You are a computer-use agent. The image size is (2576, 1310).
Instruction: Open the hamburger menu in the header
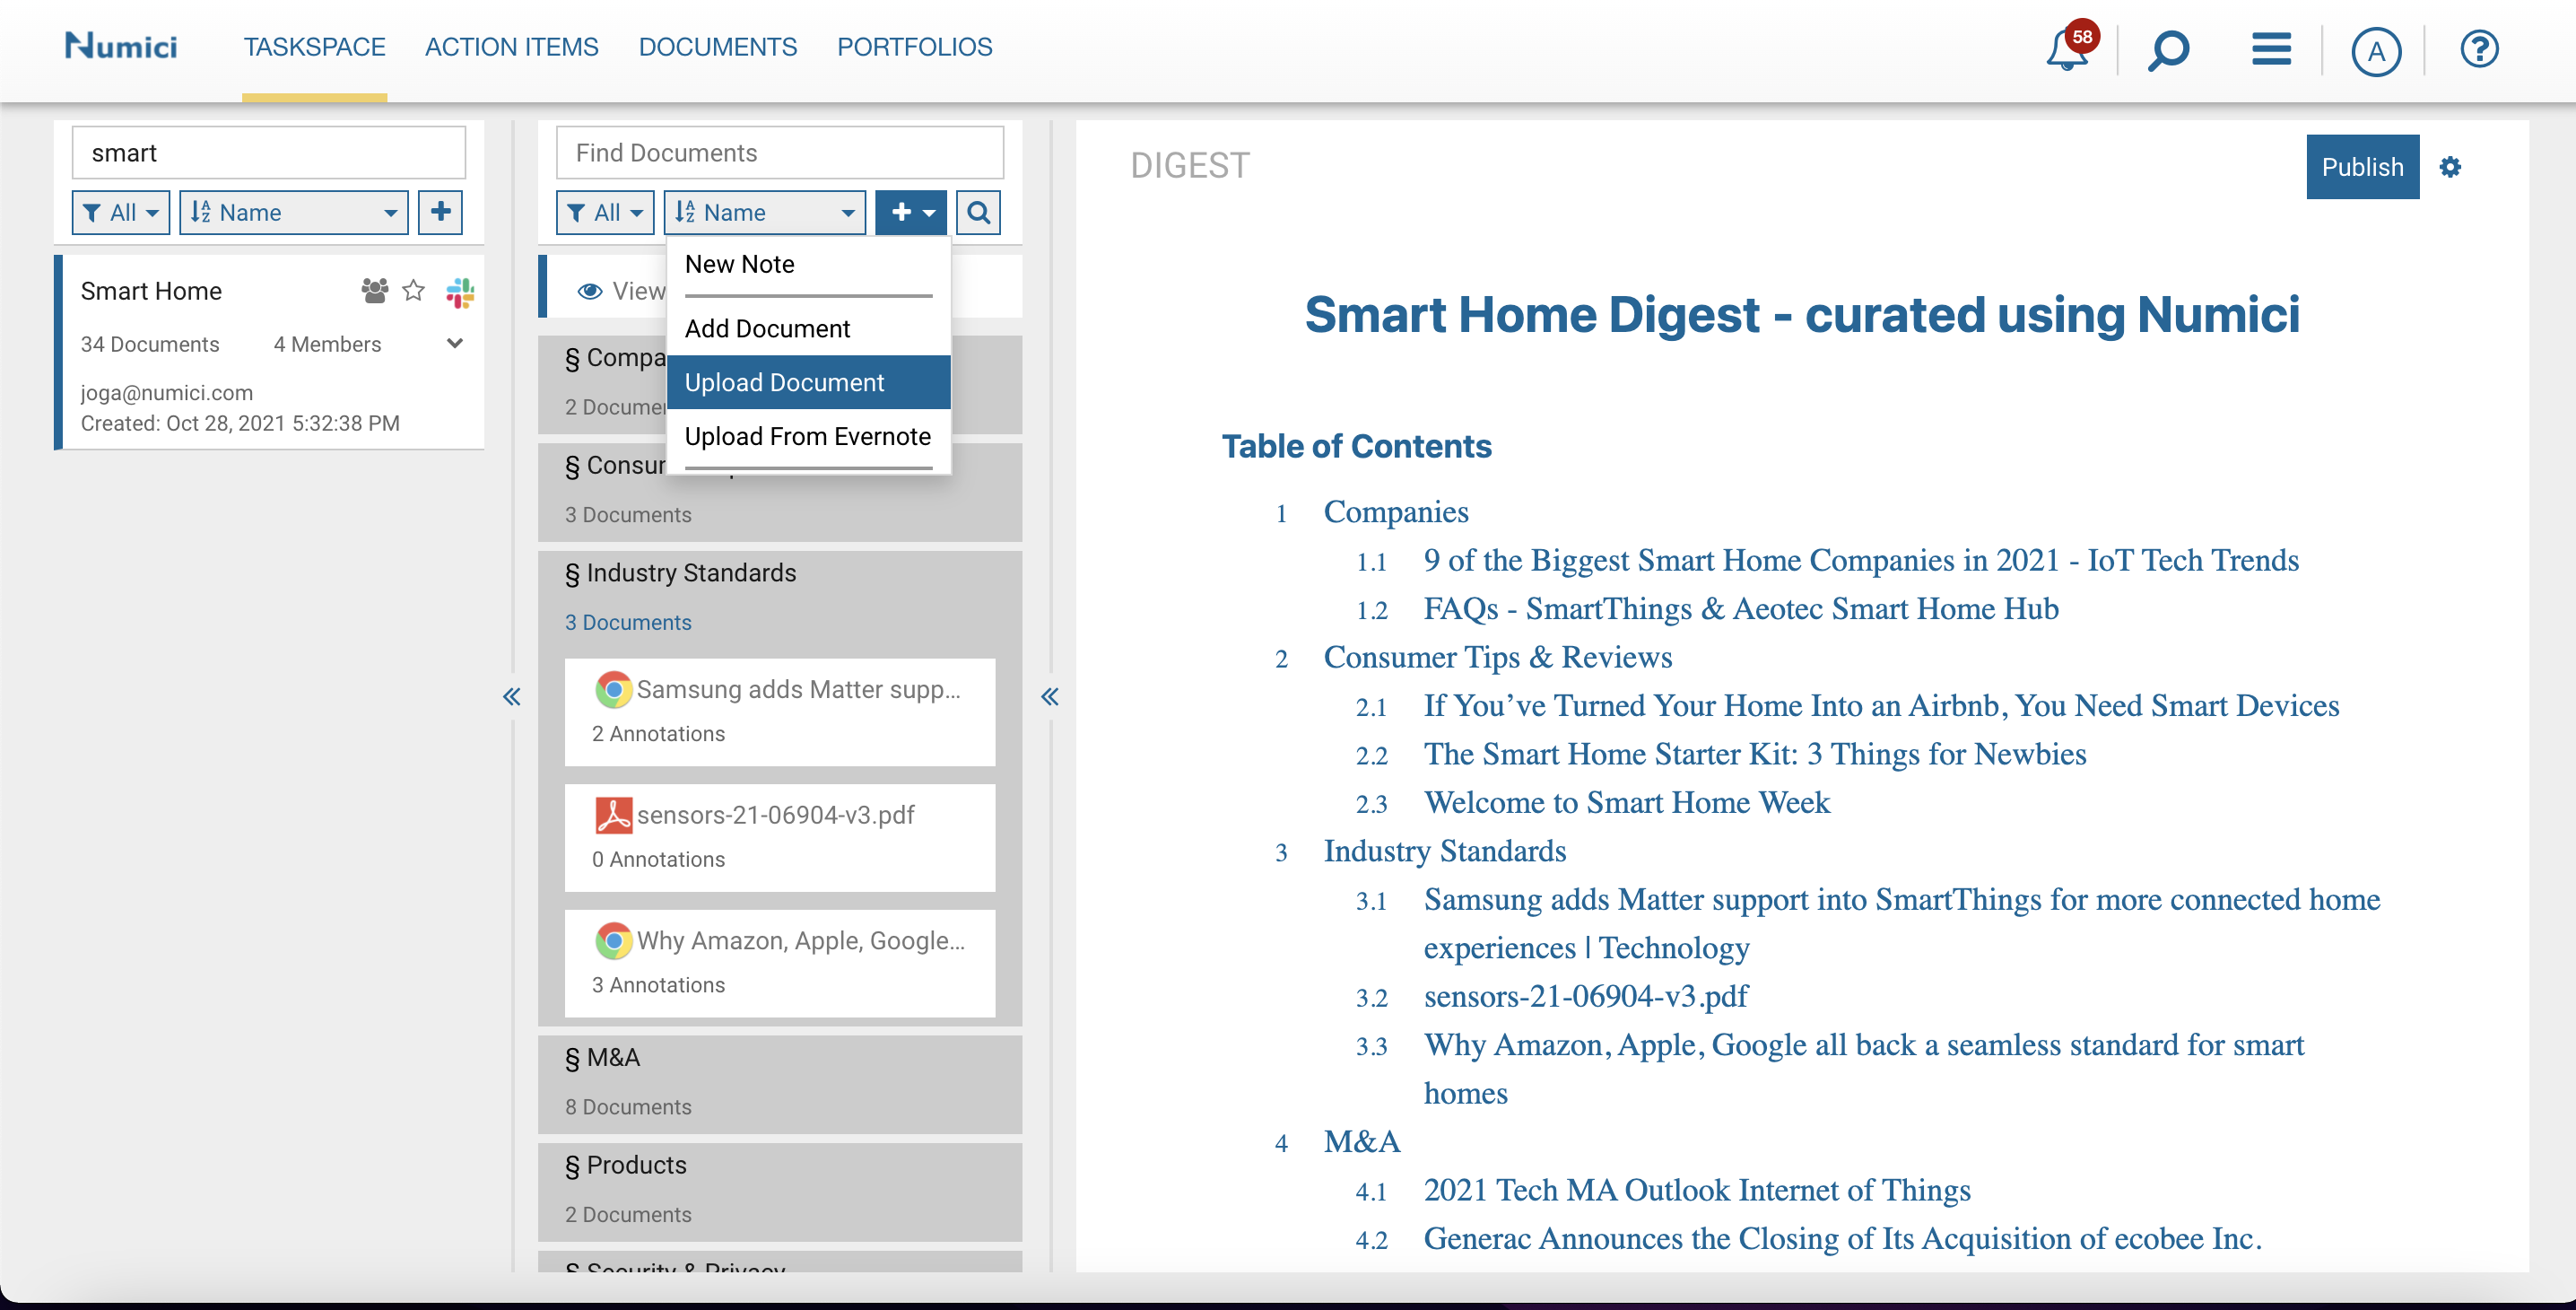[2271, 48]
